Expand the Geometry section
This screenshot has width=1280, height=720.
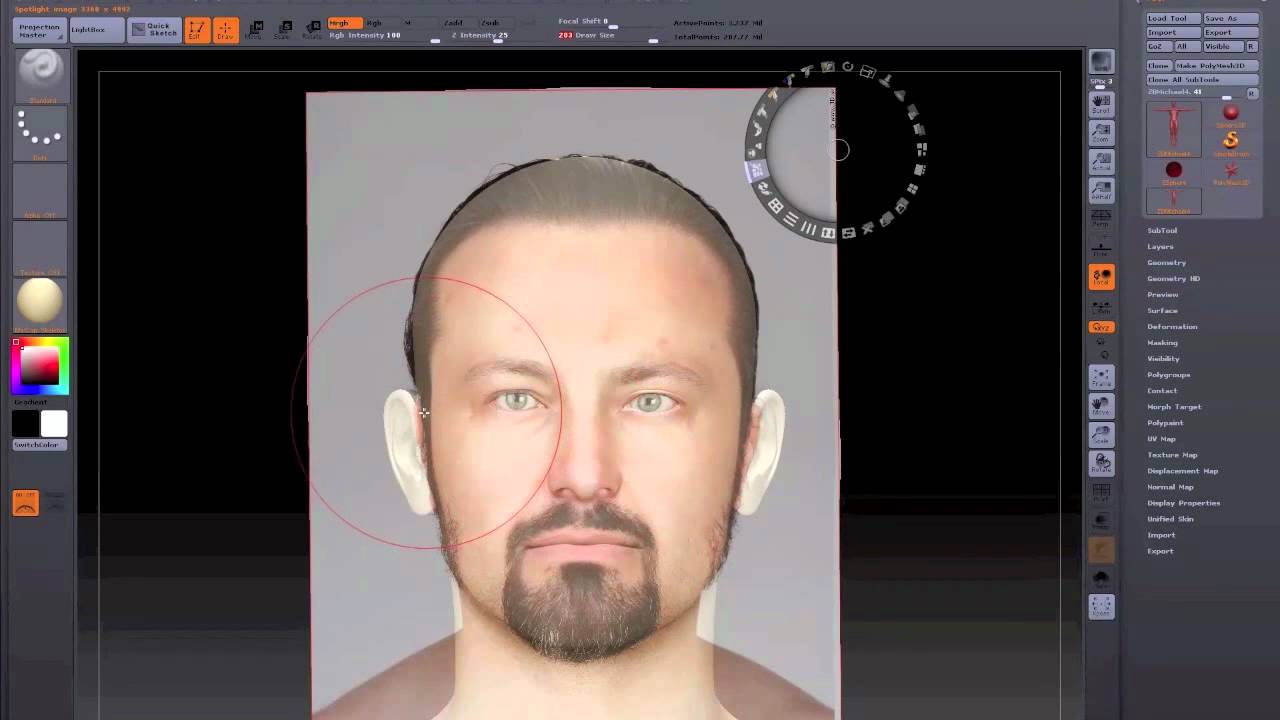(x=1166, y=263)
